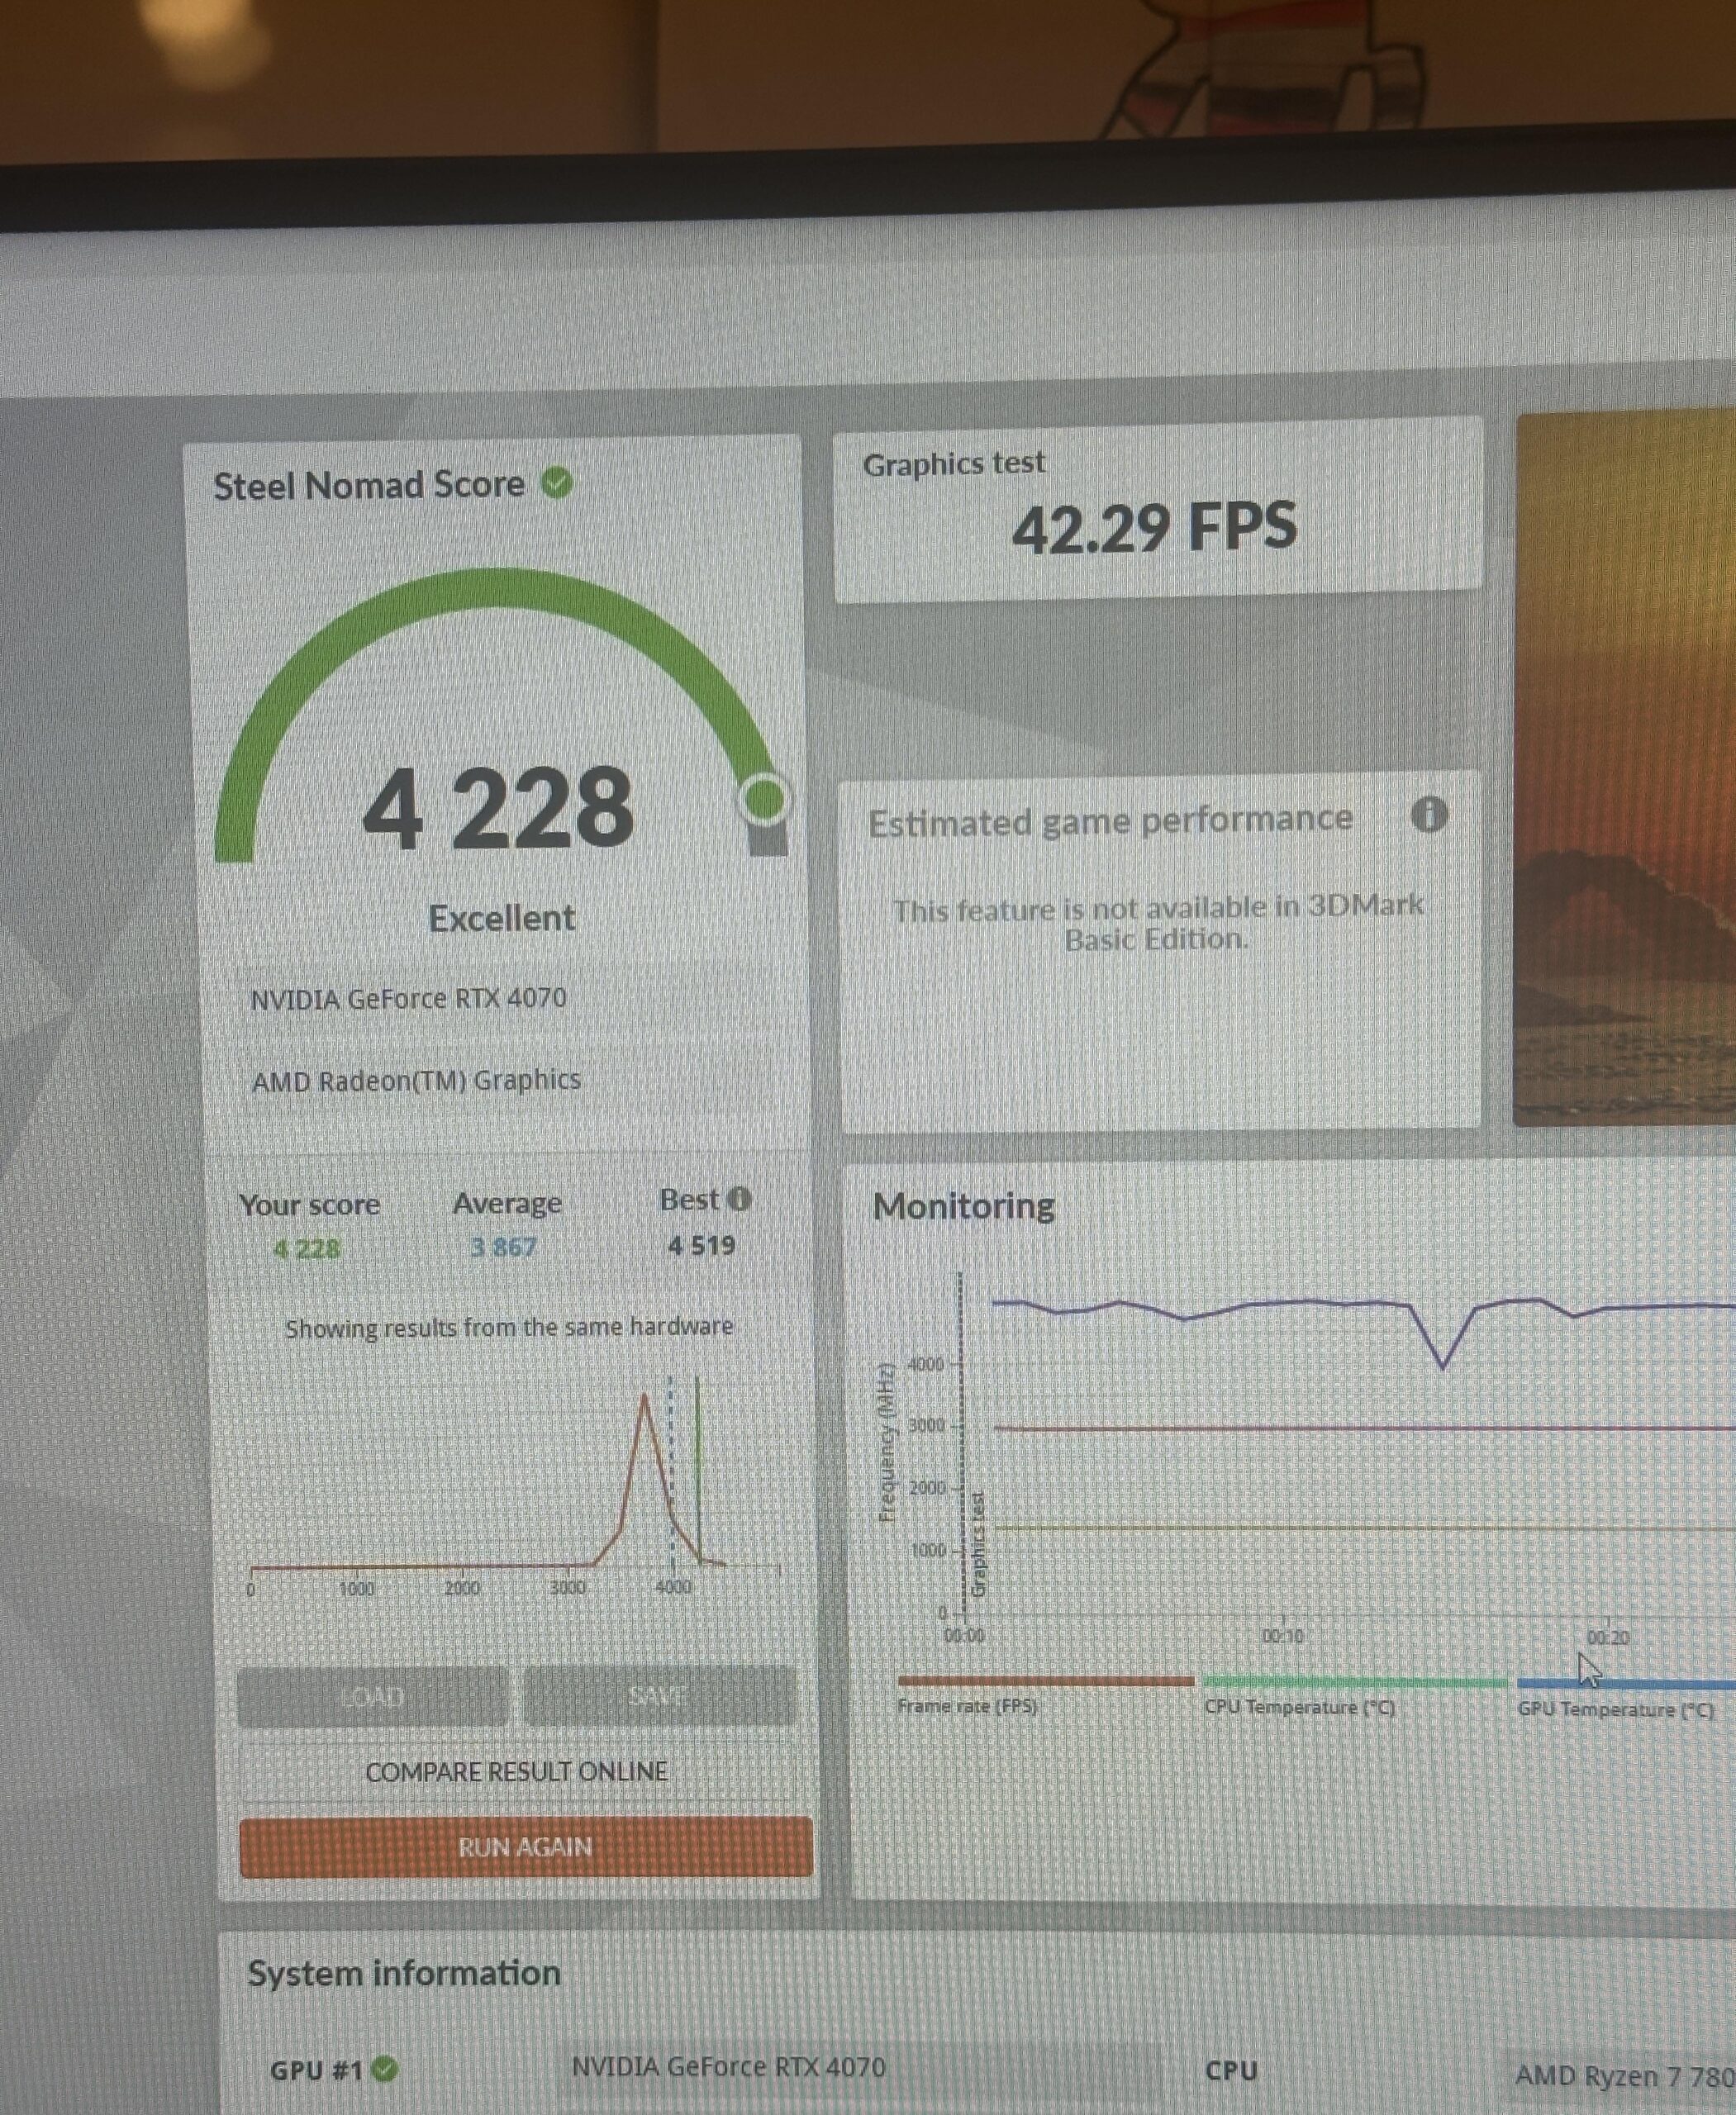Image resolution: width=1736 pixels, height=2115 pixels.
Task: Click the Steel Nomad Score green checkmark icon
Action: [557, 484]
